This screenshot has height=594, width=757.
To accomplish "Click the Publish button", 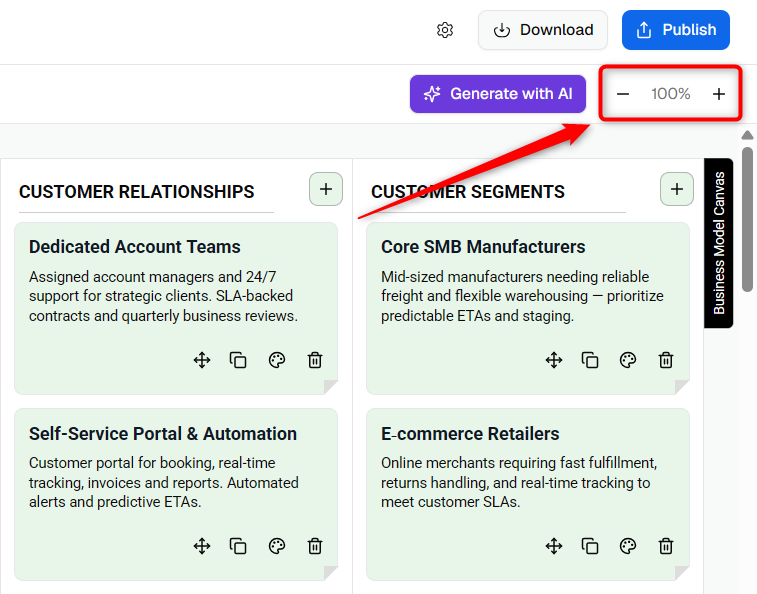I will pyautogui.click(x=675, y=30).
